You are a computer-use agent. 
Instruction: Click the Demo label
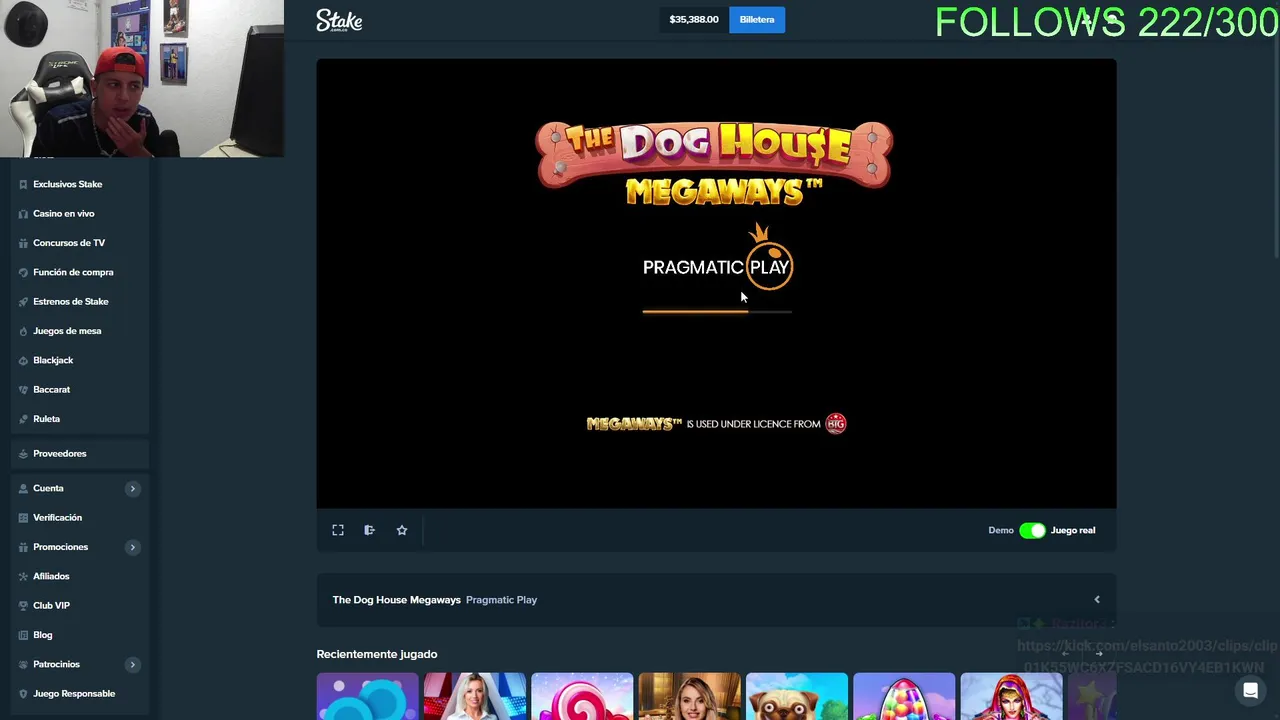click(1001, 530)
